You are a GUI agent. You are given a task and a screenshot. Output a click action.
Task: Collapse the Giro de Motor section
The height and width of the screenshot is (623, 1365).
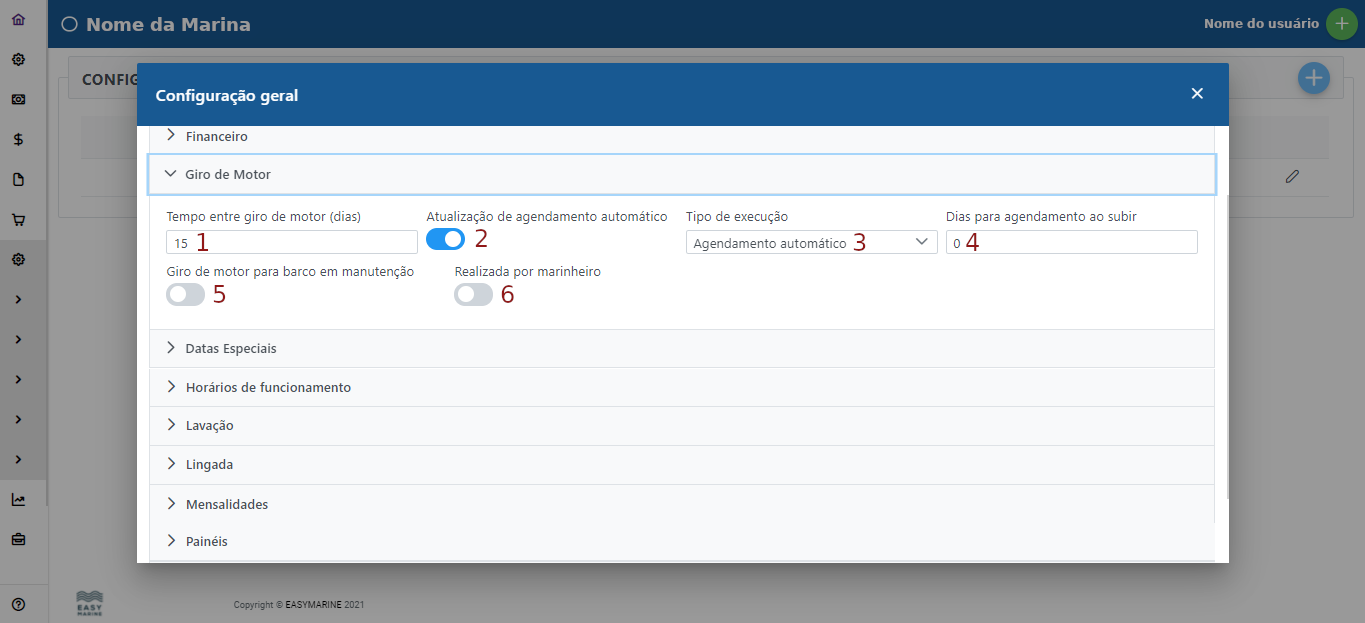pos(228,174)
